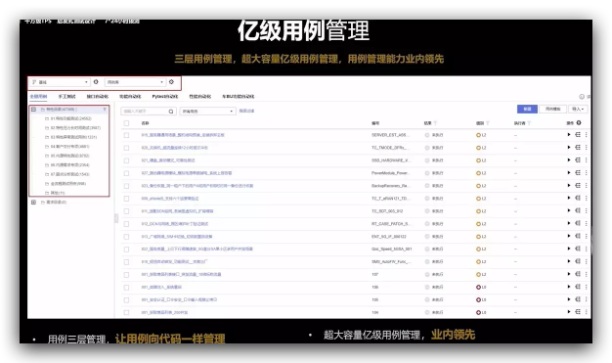
Task: Open step tree icon for BackupRecovery row
Action: click(x=578, y=185)
